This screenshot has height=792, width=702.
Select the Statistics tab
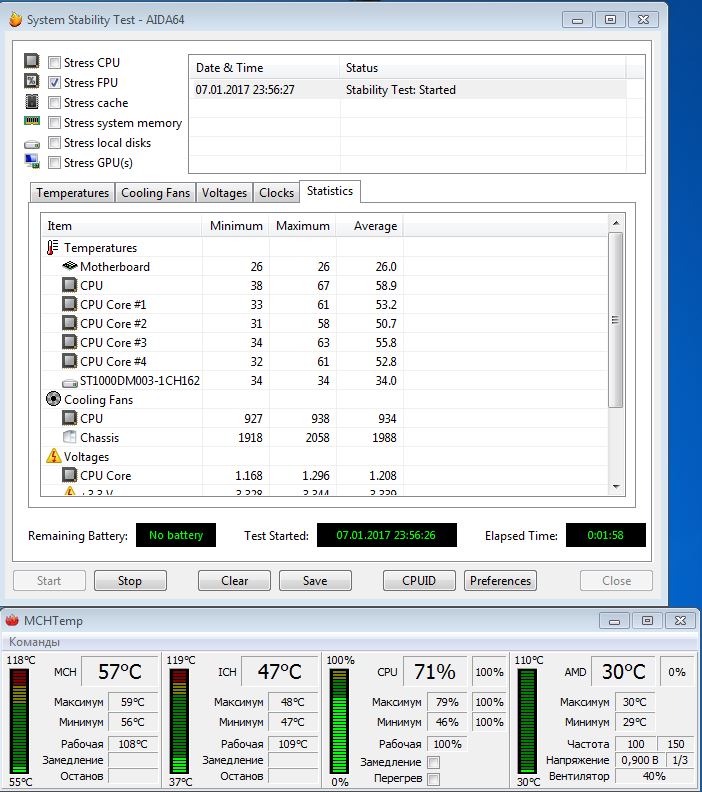(x=330, y=191)
